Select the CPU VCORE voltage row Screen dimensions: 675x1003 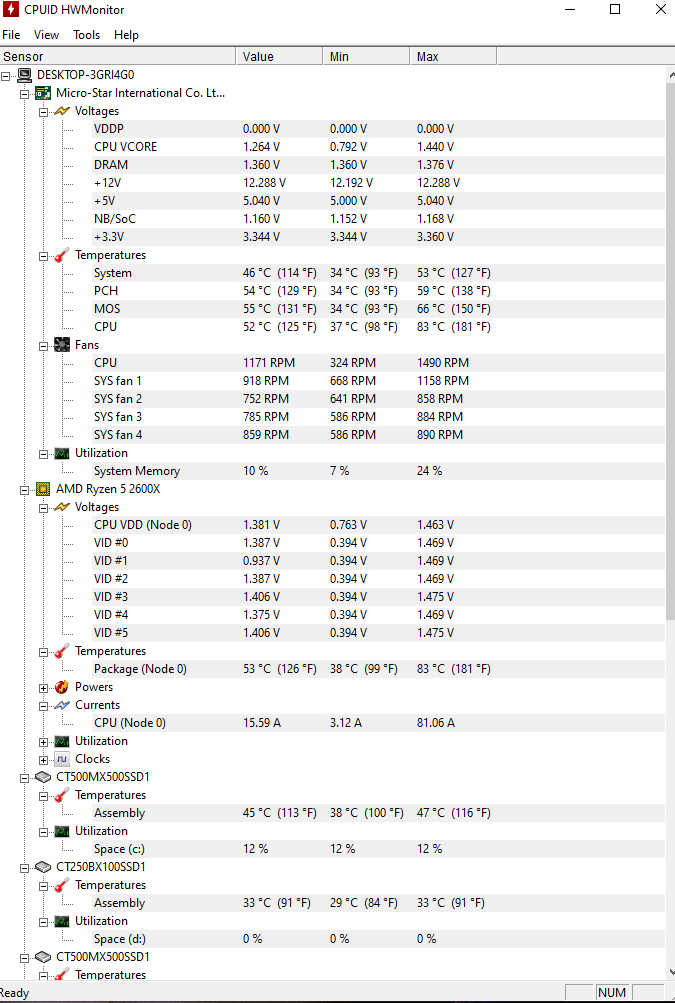point(125,147)
